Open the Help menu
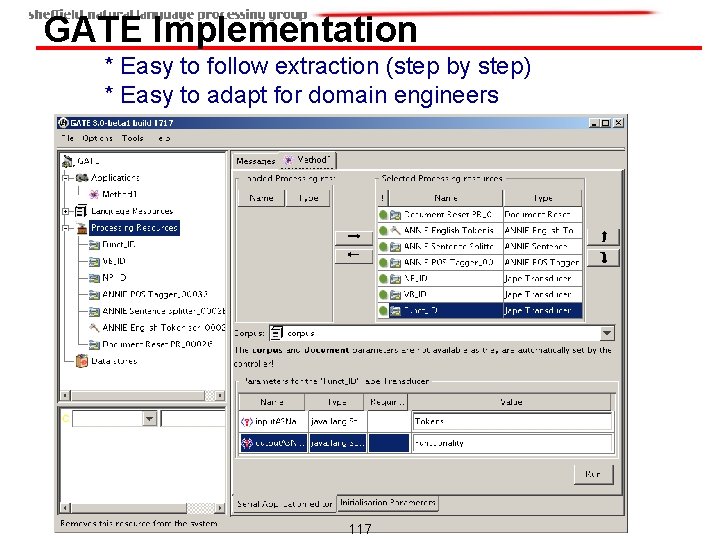 [x=164, y=138]
